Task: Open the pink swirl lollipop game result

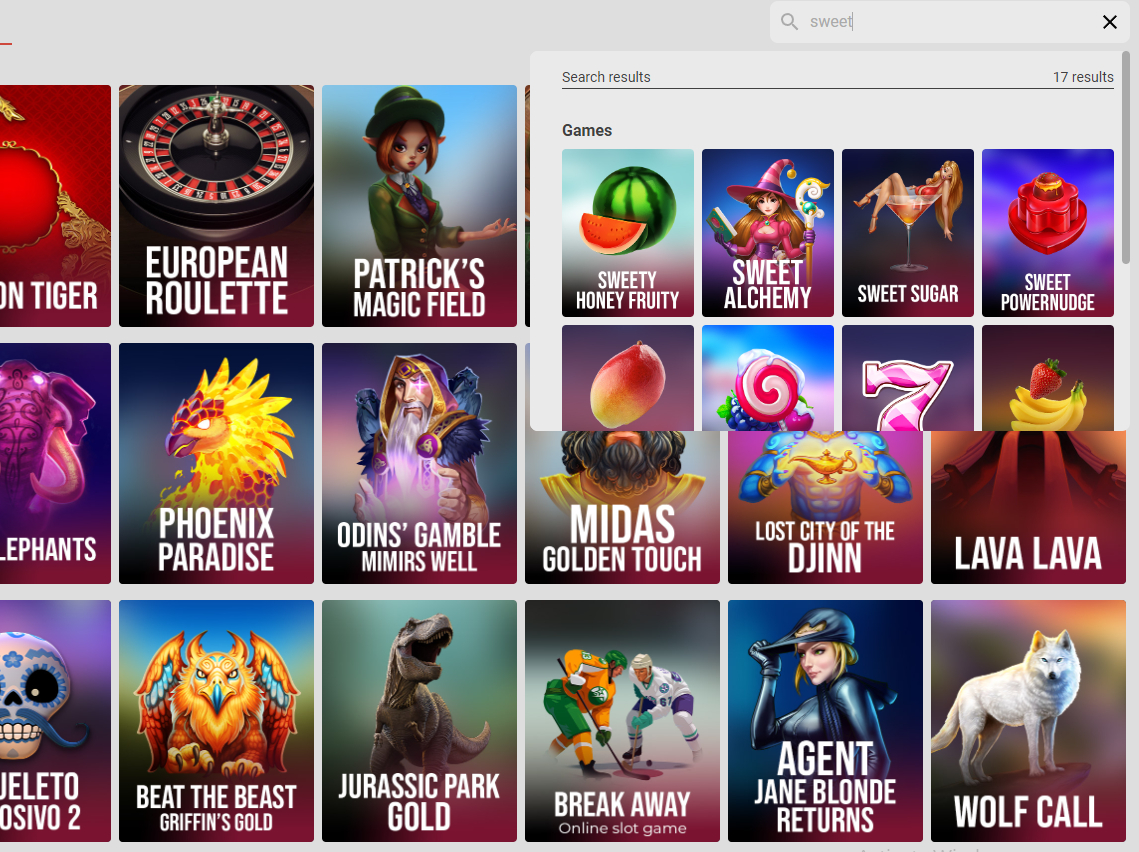Action: click(x=768, y=378)
